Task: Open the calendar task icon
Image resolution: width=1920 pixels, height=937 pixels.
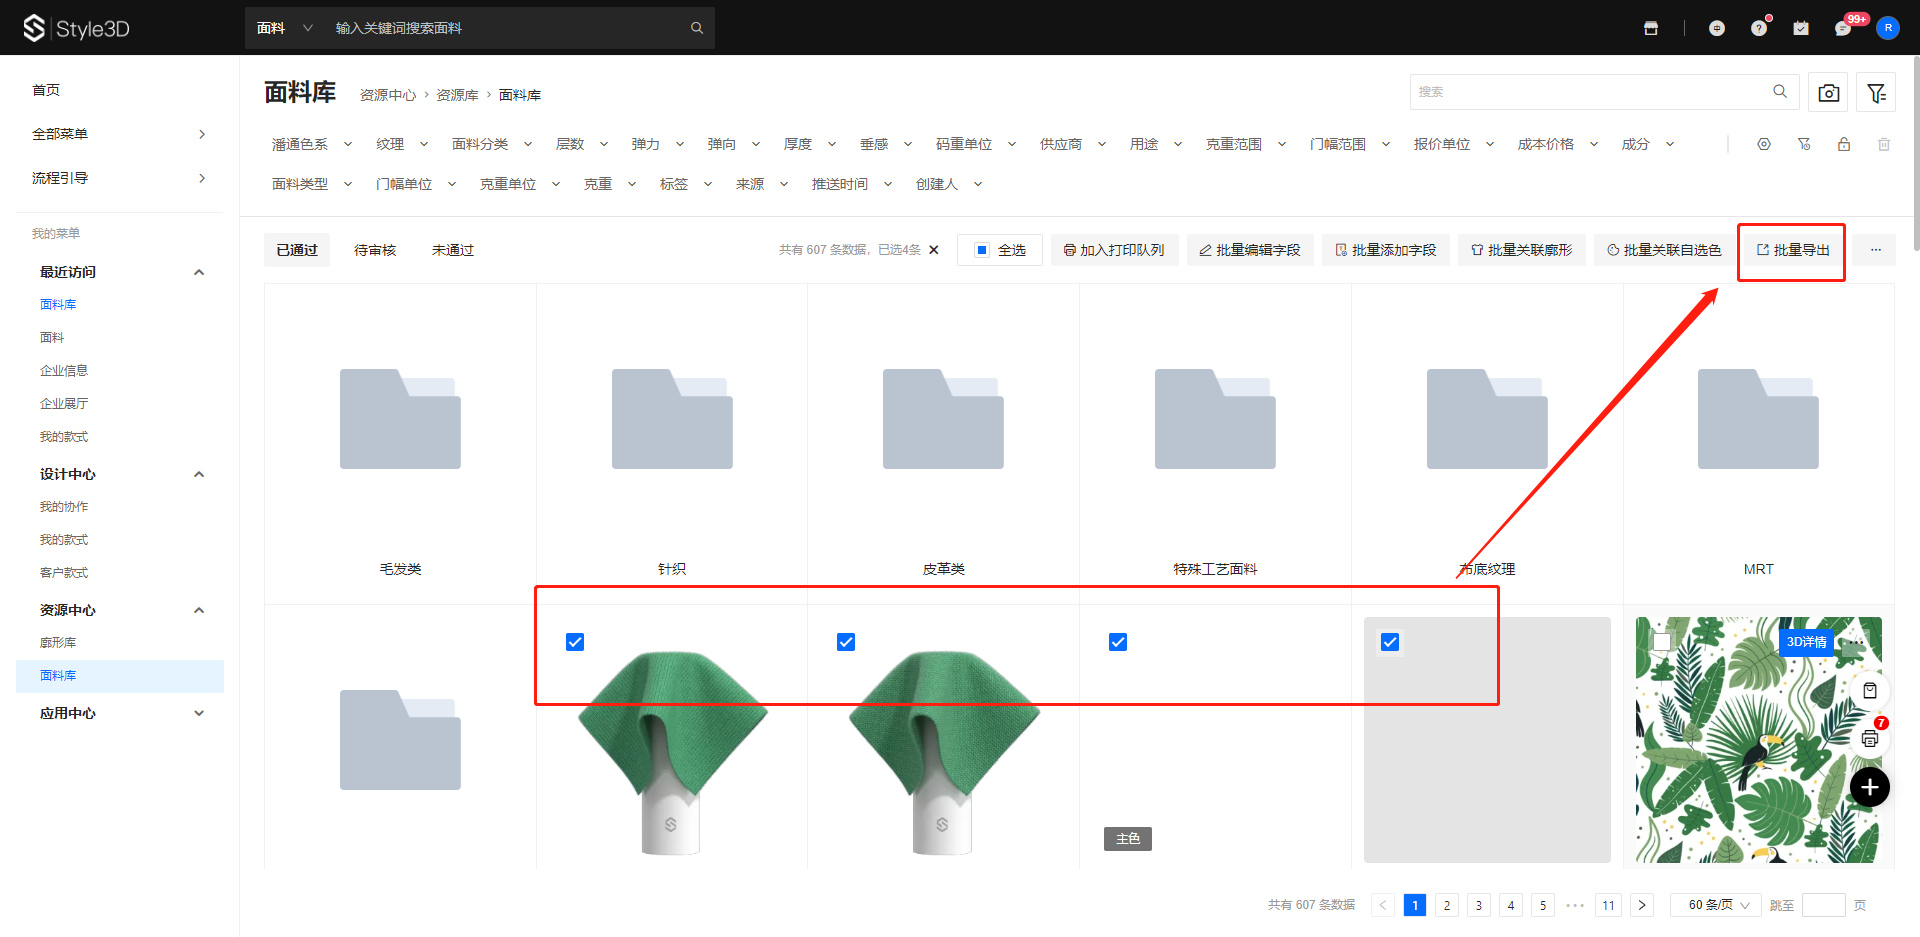Action: 1801,28
